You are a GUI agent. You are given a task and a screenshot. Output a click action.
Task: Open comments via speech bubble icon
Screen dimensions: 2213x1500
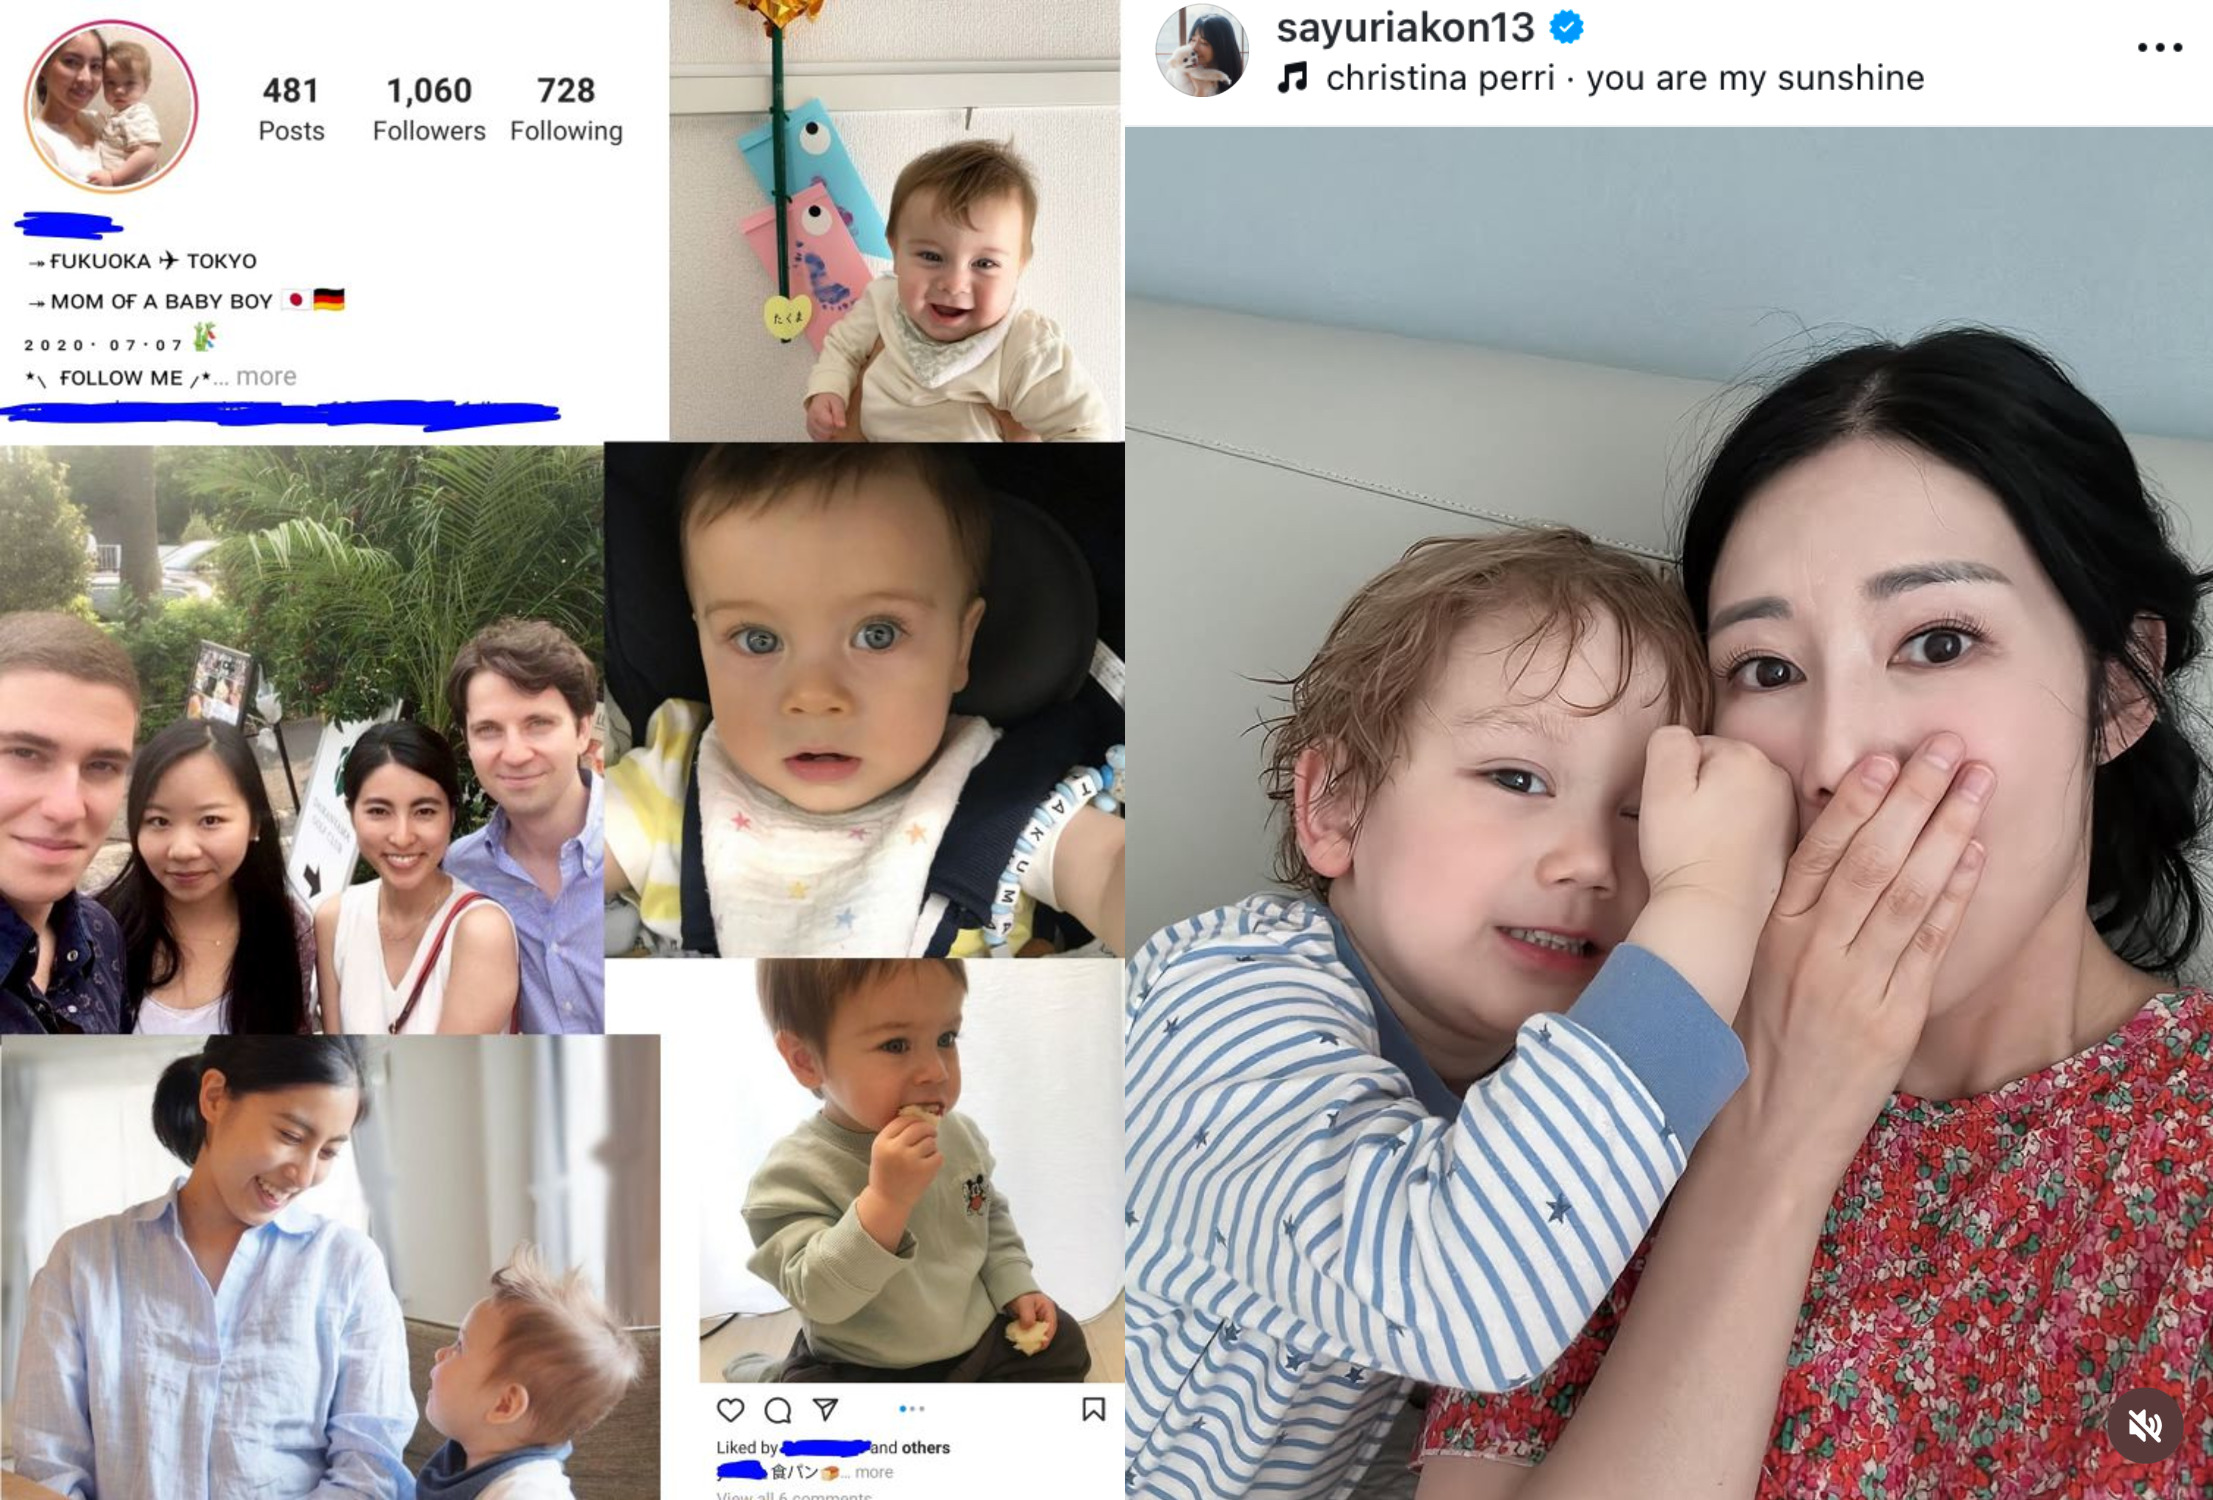tap(777, 1410)
